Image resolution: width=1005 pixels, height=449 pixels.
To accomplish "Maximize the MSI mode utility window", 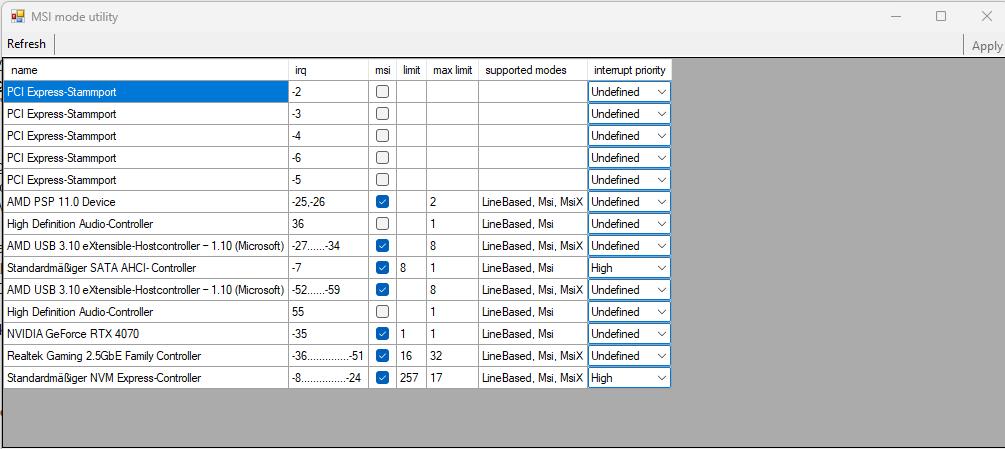I will click(x=940, y=17).
